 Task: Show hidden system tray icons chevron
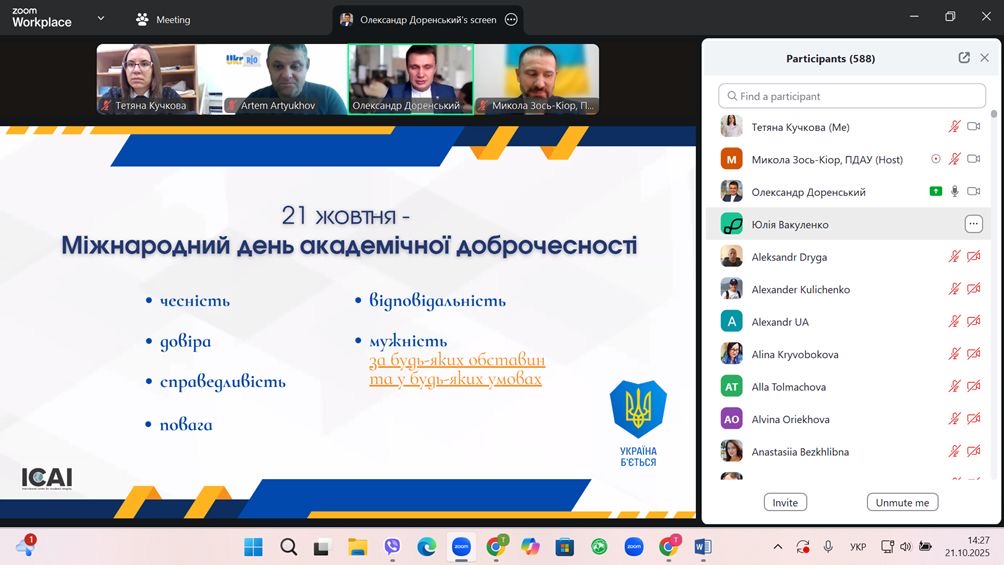click(778, 547)
